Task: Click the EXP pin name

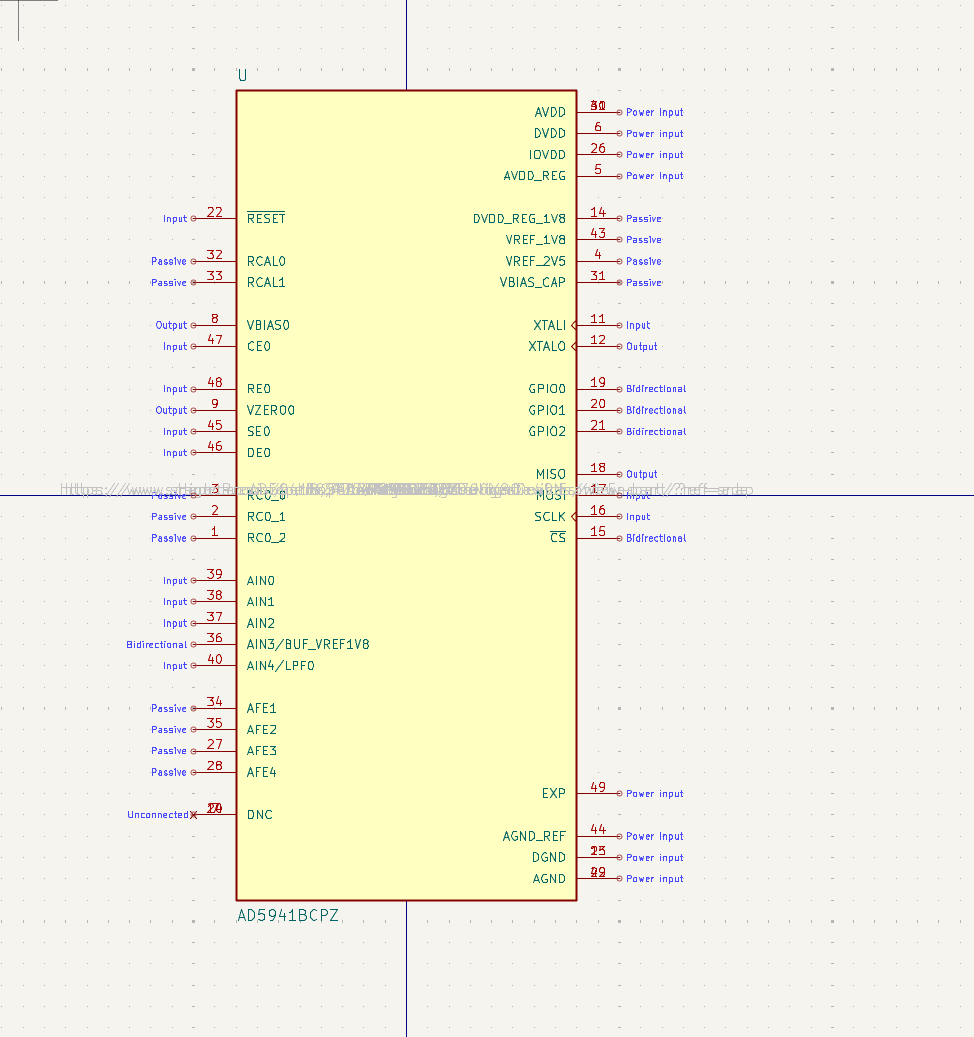Action: tap(553, 794)
